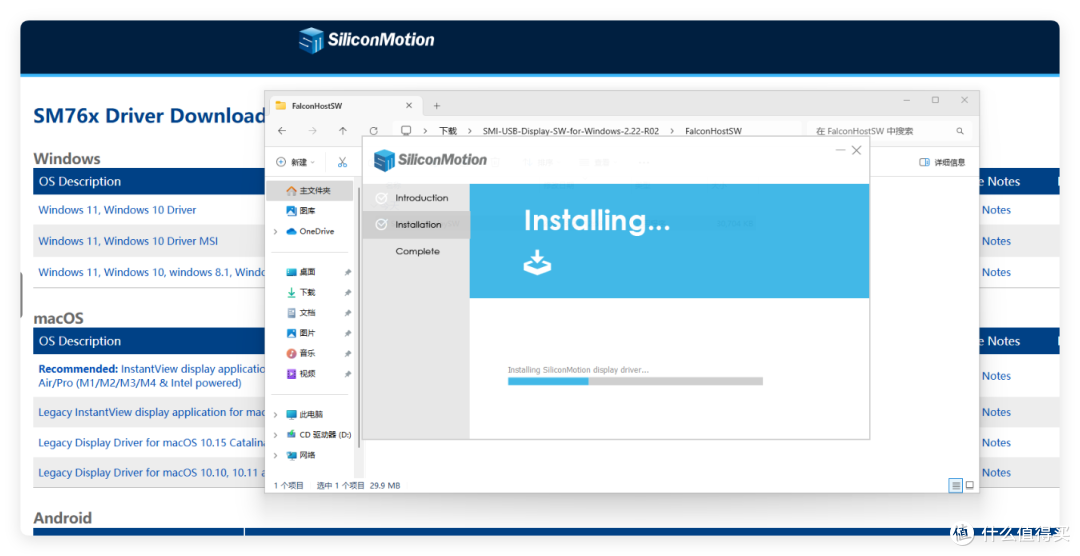Image resolution: width=1080 pixels, height=556 pixels.
Task: Open Windows 11, Windows 10 Driver MSI link
Action: click(128, 241)
